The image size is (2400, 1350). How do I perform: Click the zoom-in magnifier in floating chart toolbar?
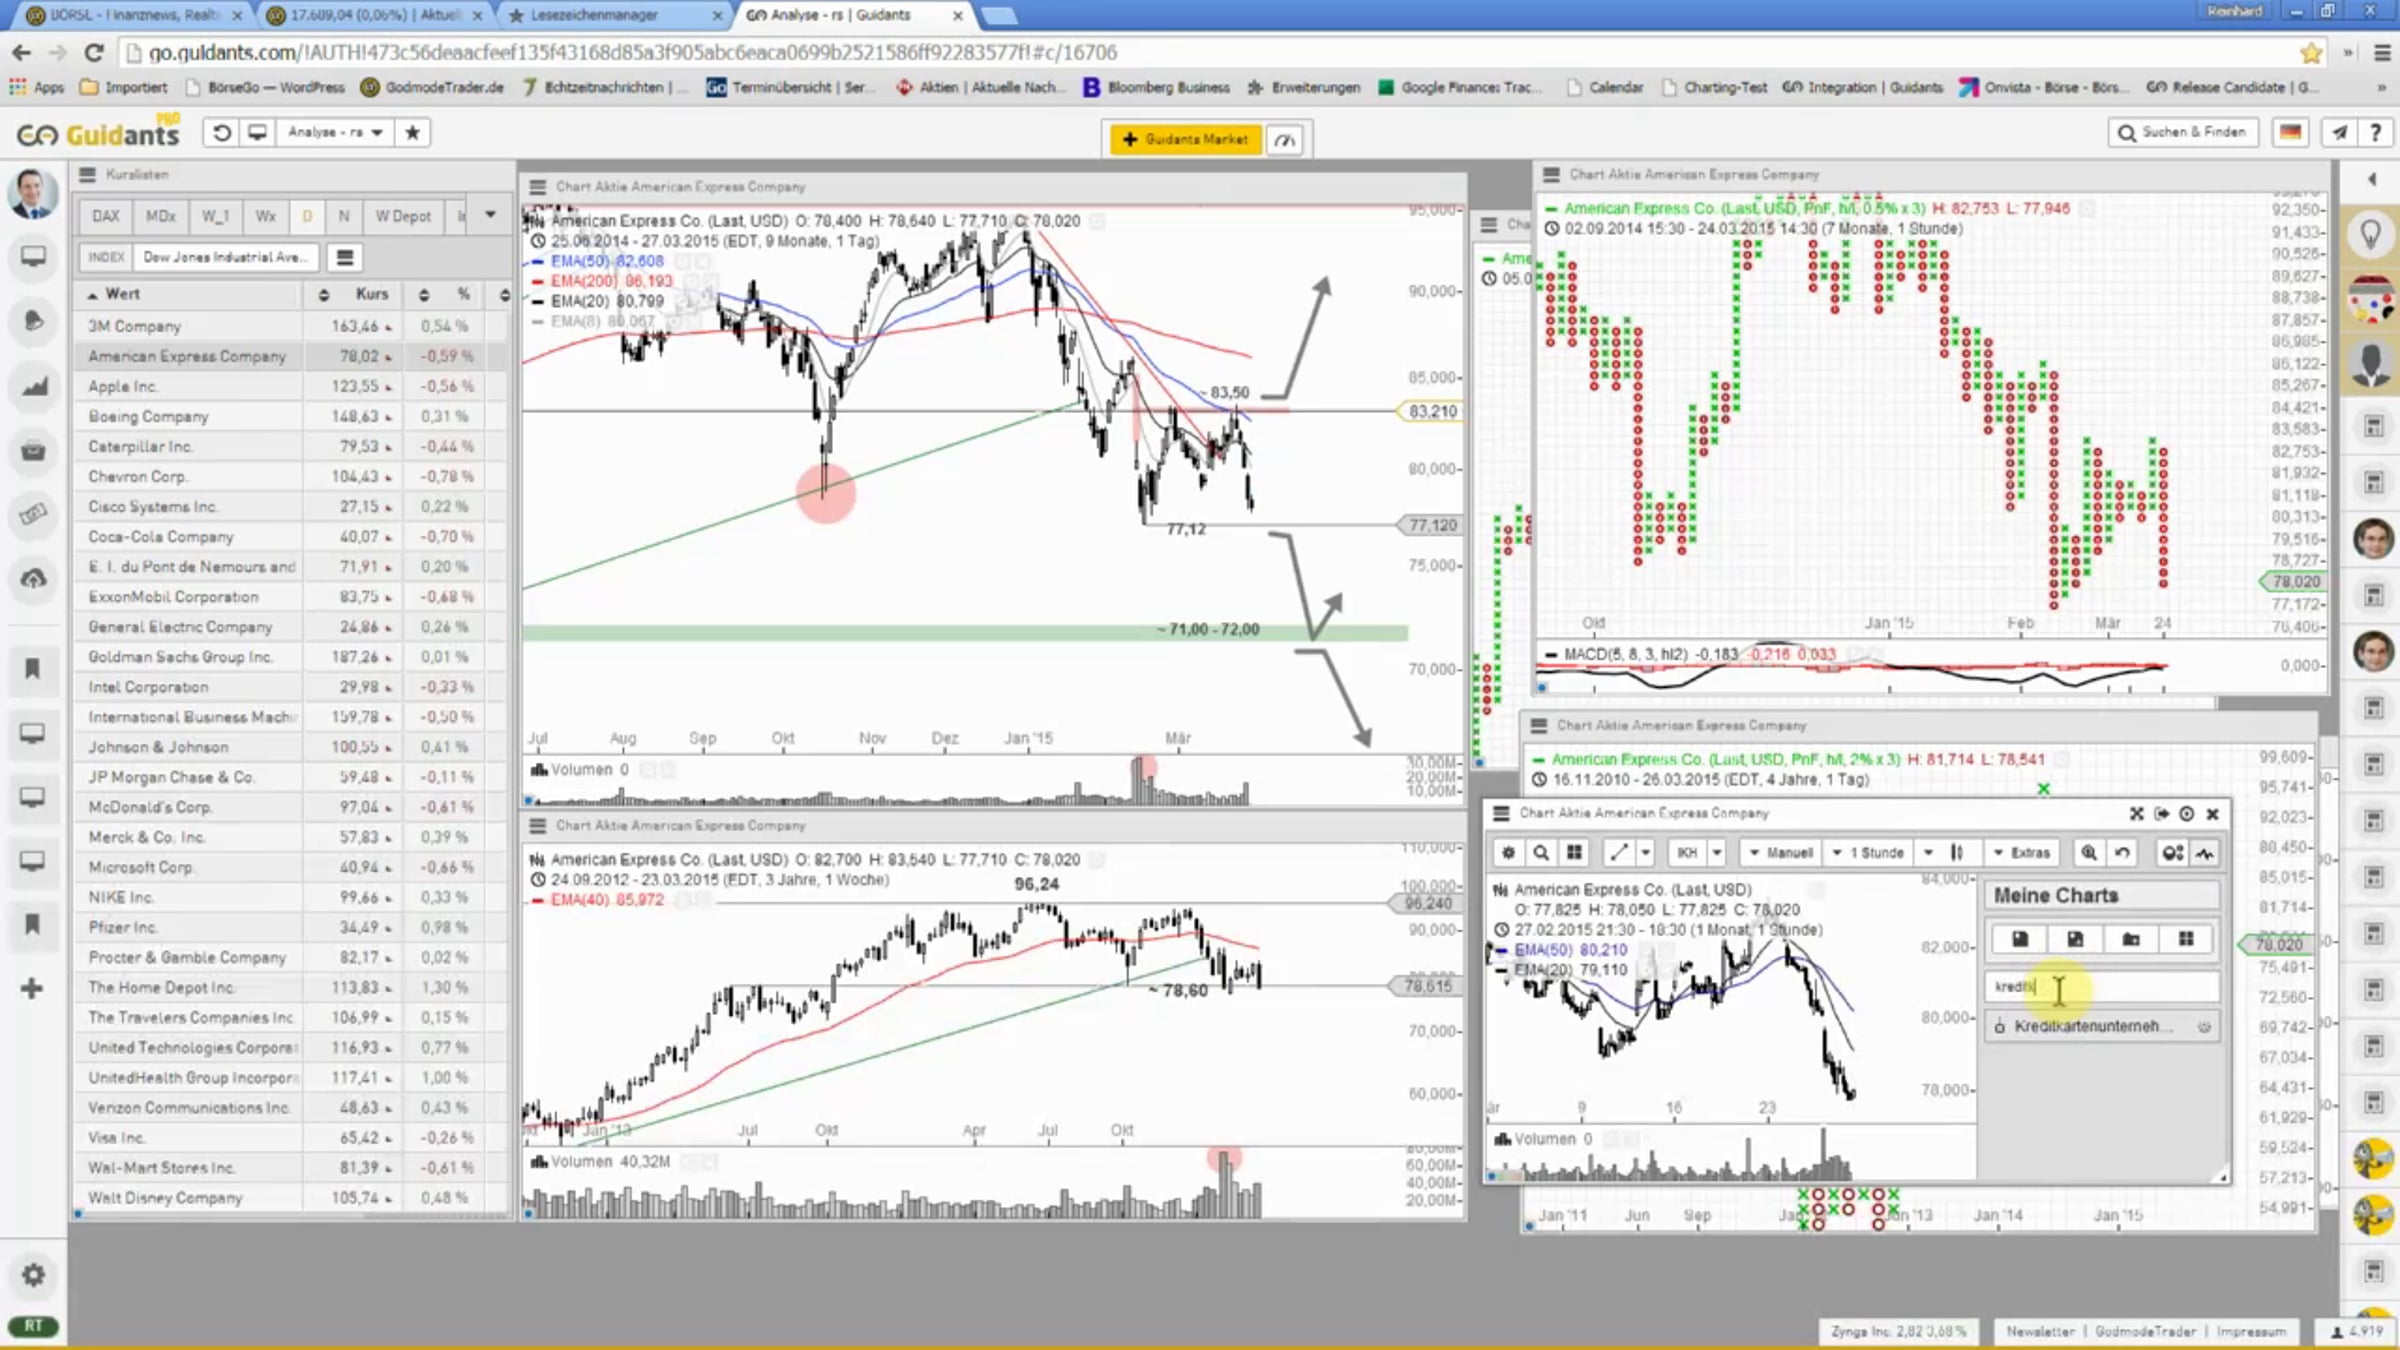pos(2089,852)
